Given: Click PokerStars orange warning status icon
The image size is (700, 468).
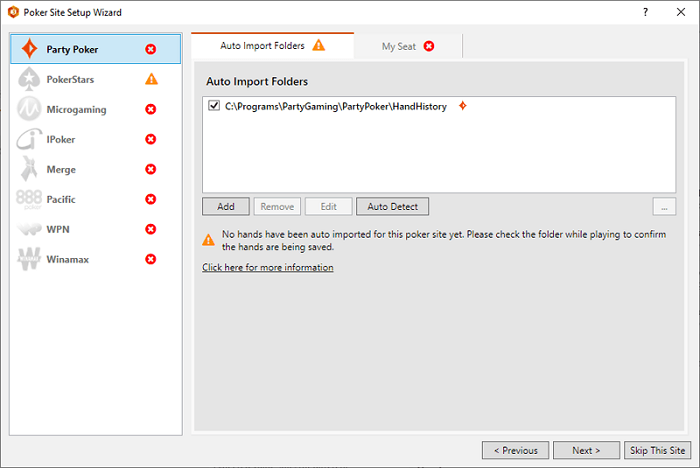Looking at the screenshot, I should pyautogui.click(x=151, y=79).
